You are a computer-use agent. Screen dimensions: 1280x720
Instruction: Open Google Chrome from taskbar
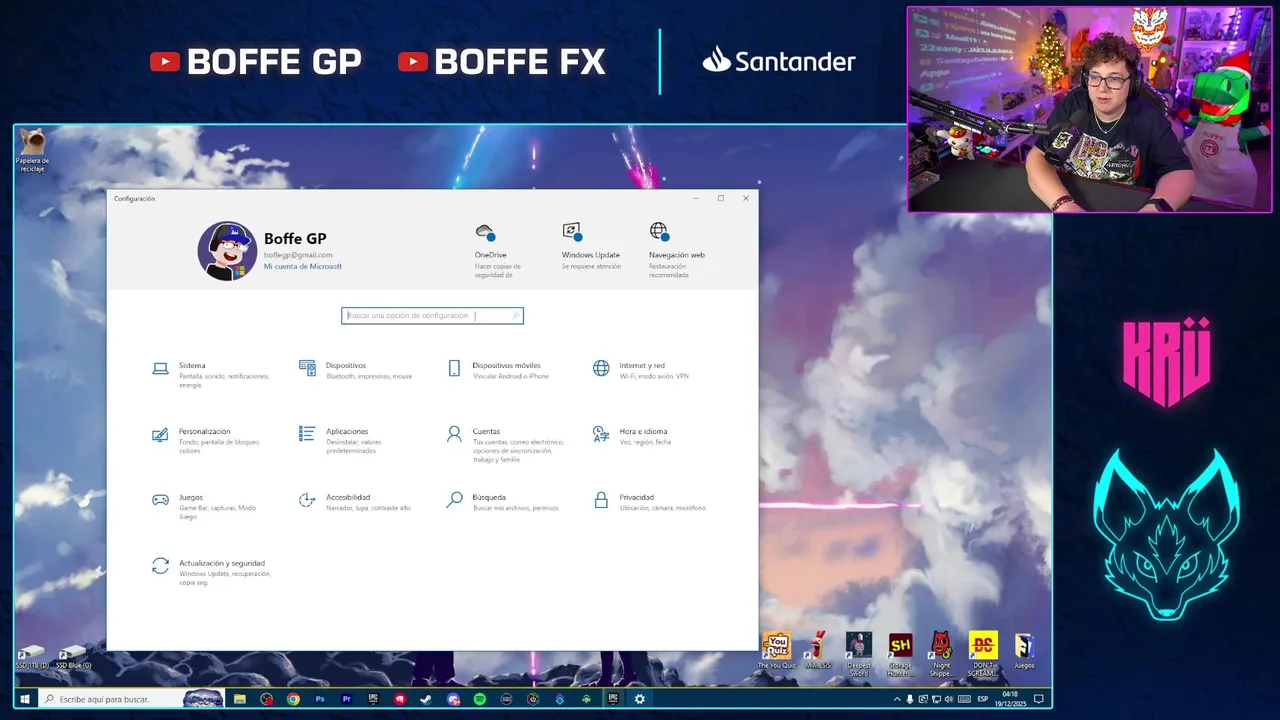pos(293,699)
